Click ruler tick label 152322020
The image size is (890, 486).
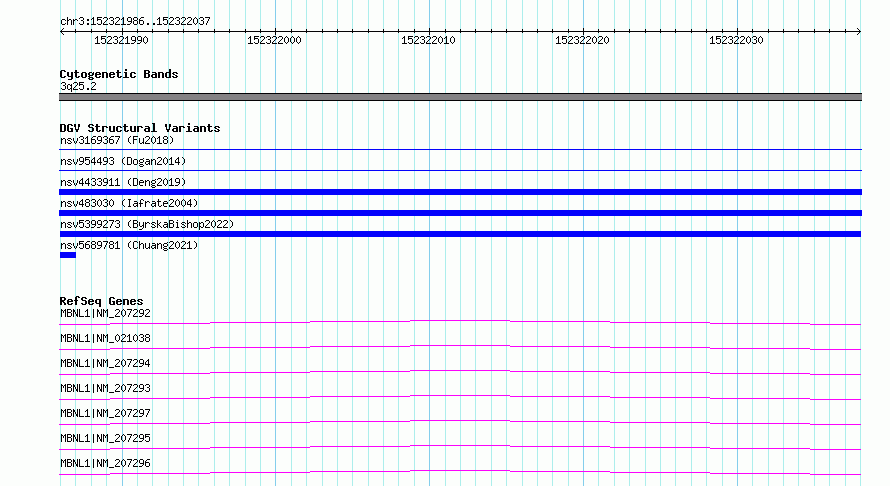click(582, 40)
